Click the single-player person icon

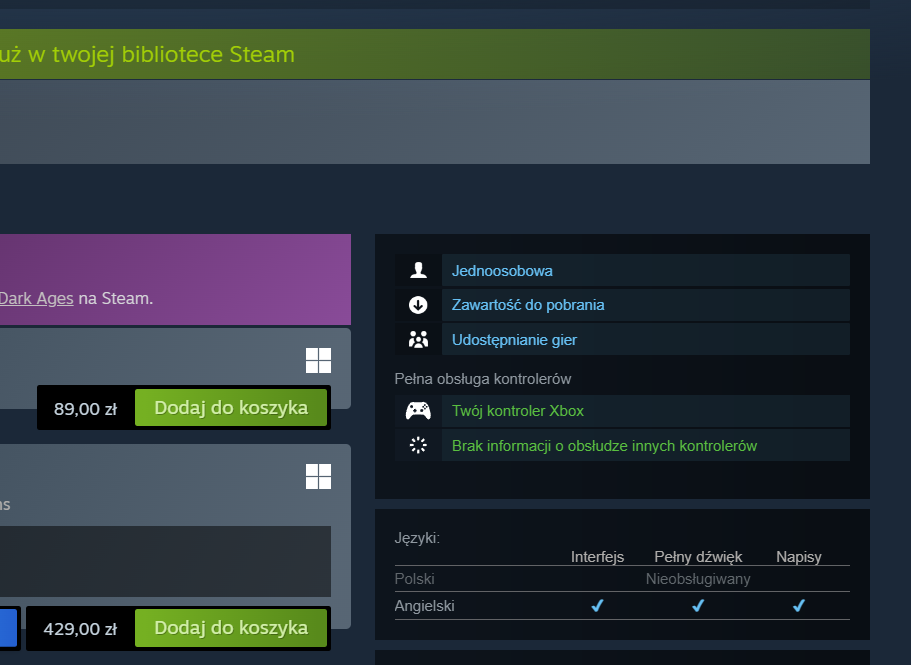pos(418,270)
